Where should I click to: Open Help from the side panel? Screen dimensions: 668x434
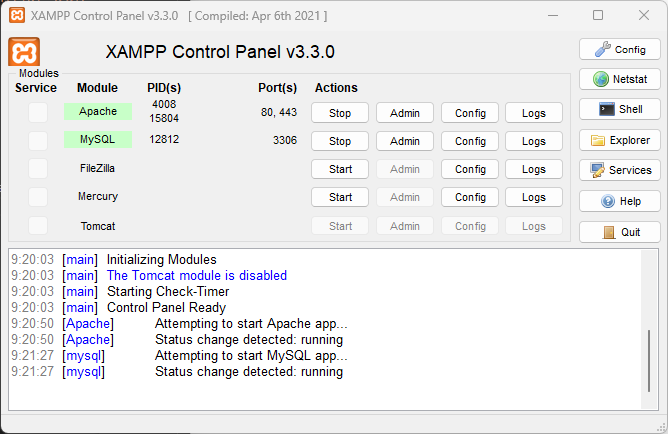pyautogui.click(x=619, y=201)
